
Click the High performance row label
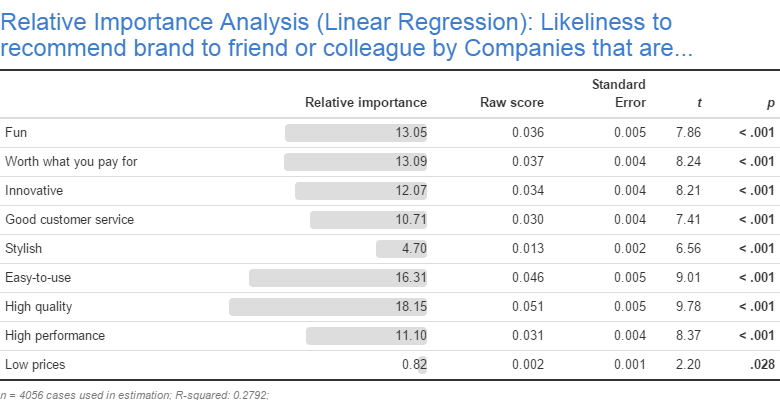55,335
